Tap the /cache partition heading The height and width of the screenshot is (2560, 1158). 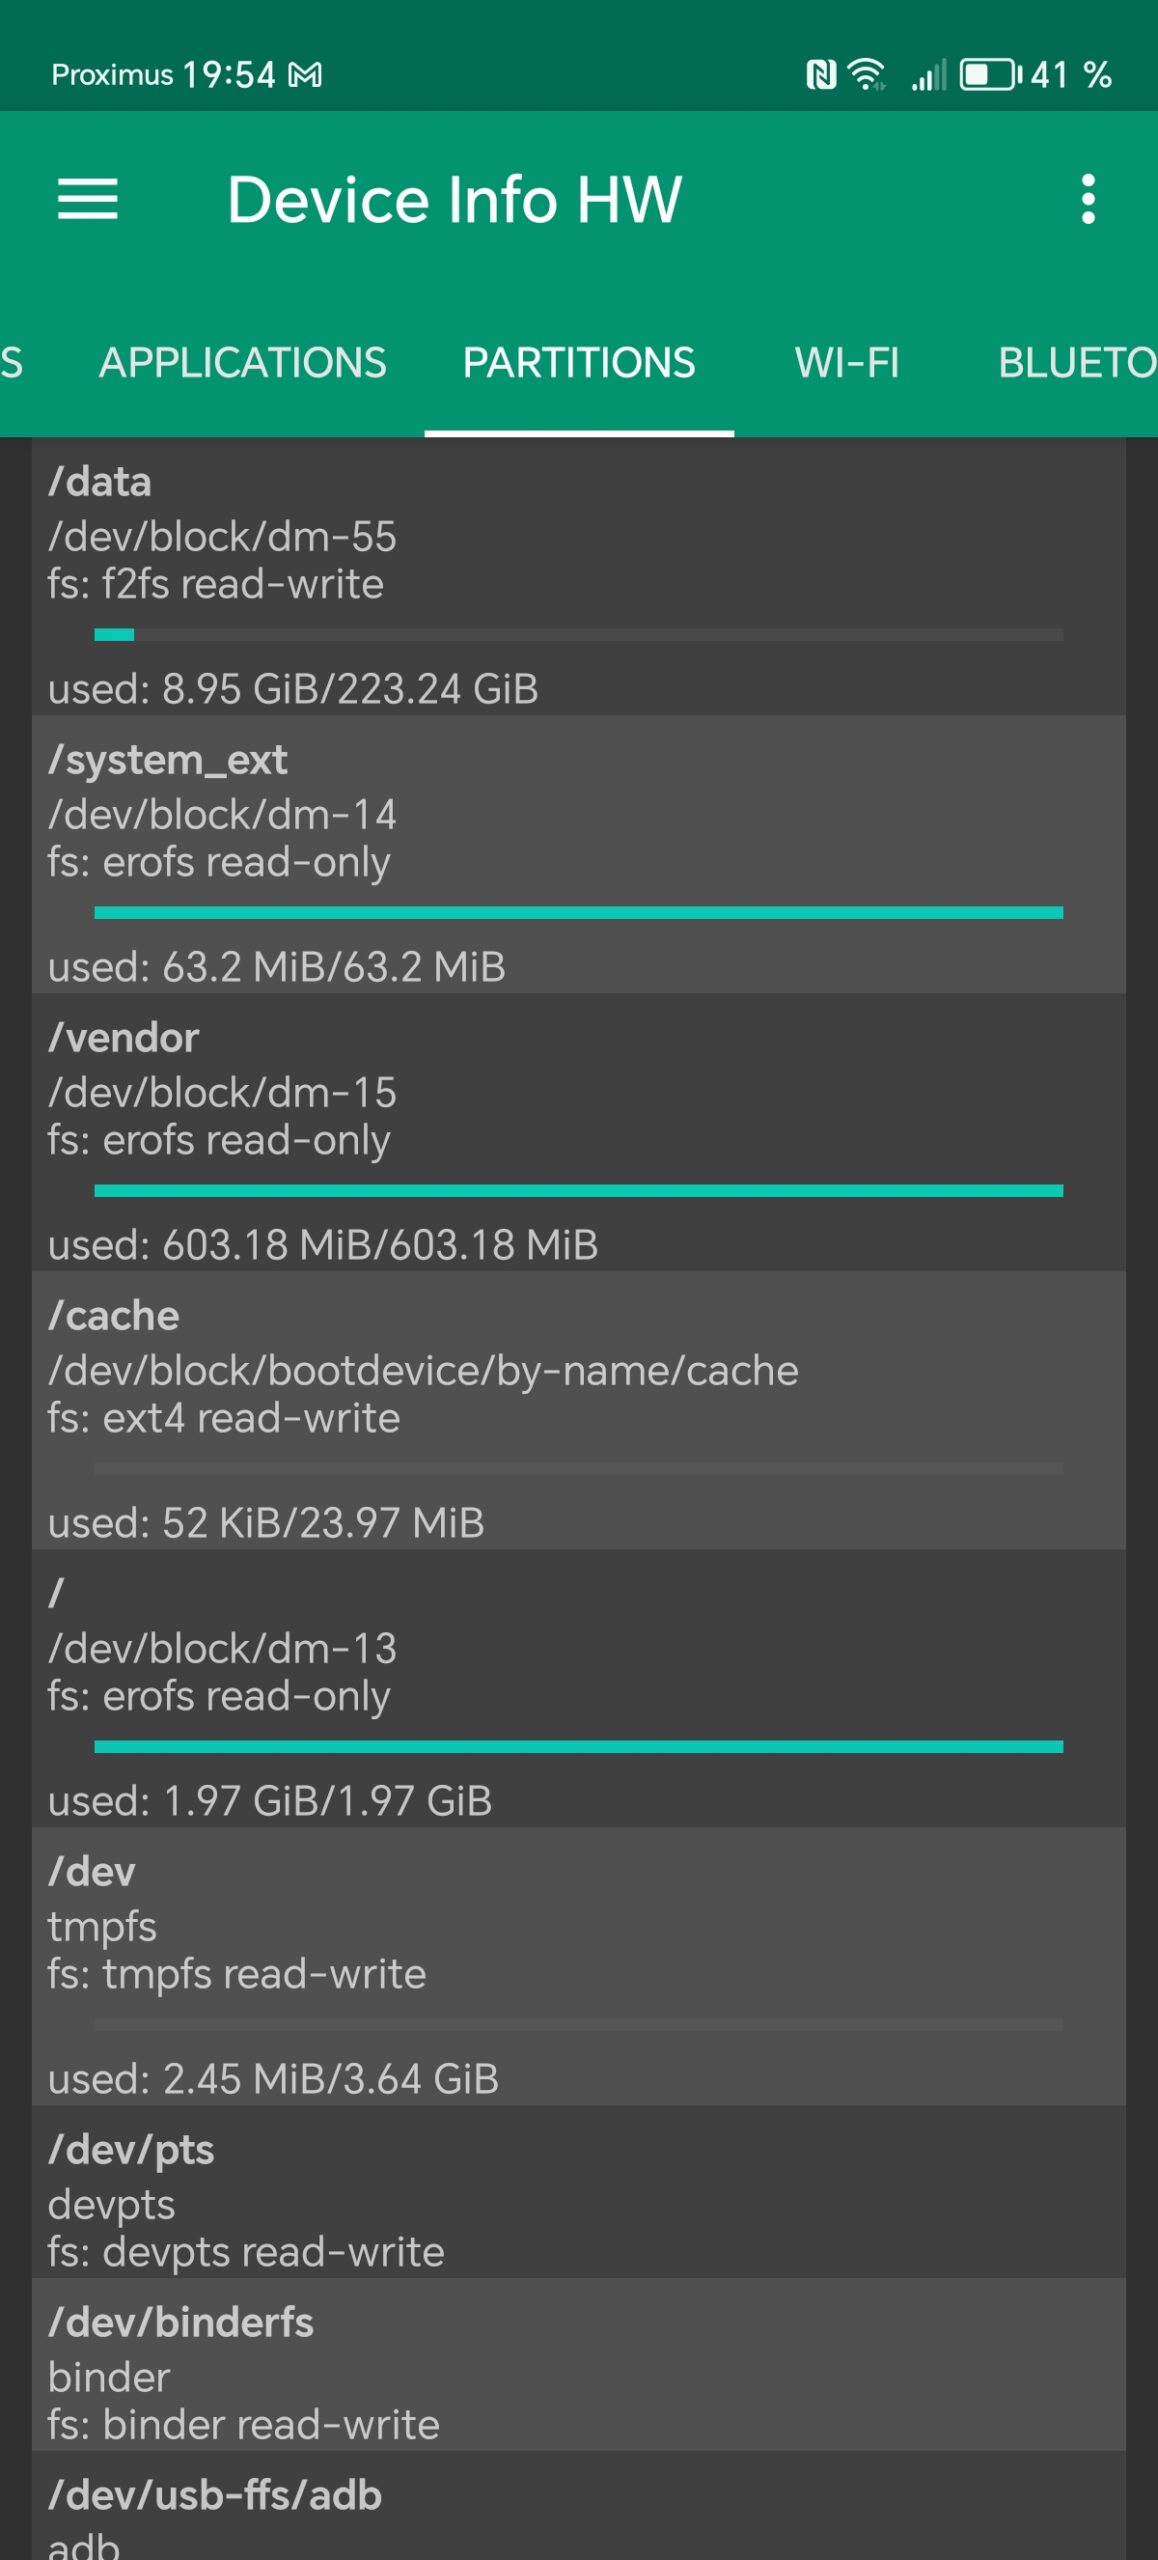pyautogui.click(x=114, y=1316)
